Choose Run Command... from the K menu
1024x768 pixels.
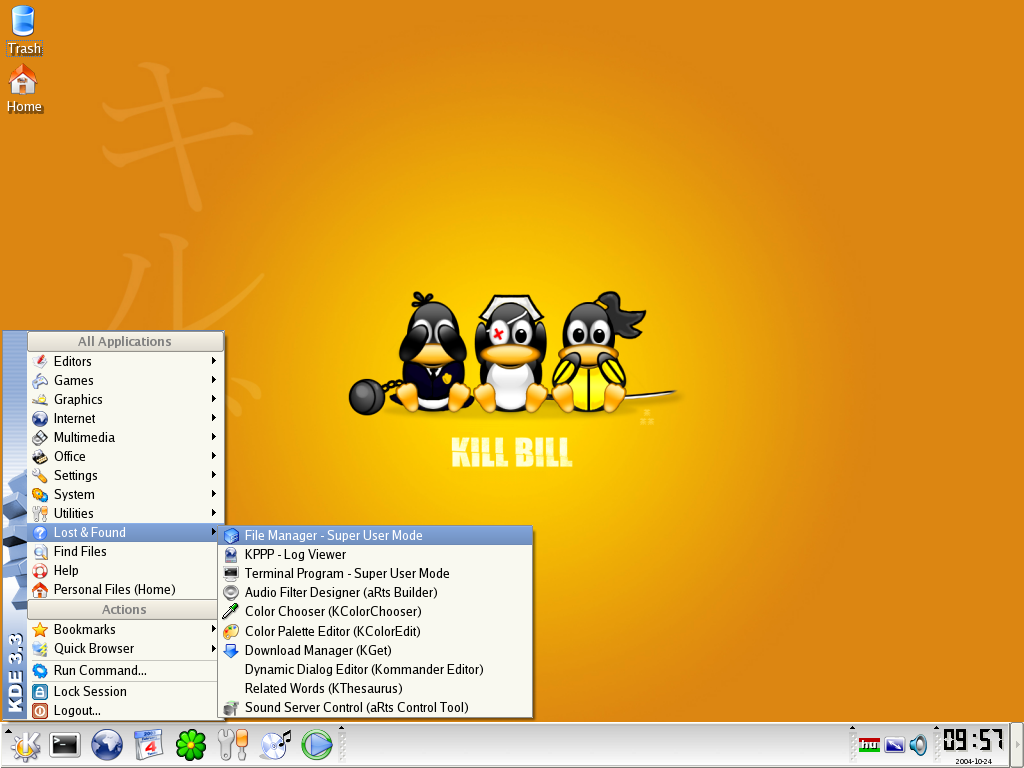click(x=123, y=671)
